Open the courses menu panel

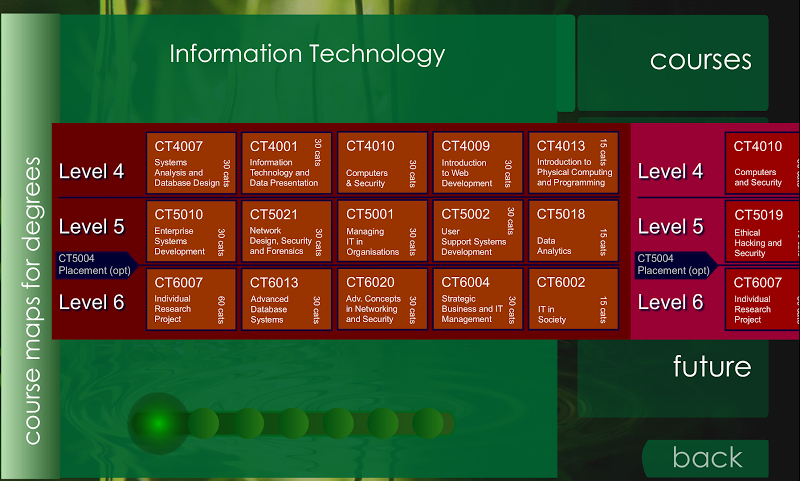(672, 63)
